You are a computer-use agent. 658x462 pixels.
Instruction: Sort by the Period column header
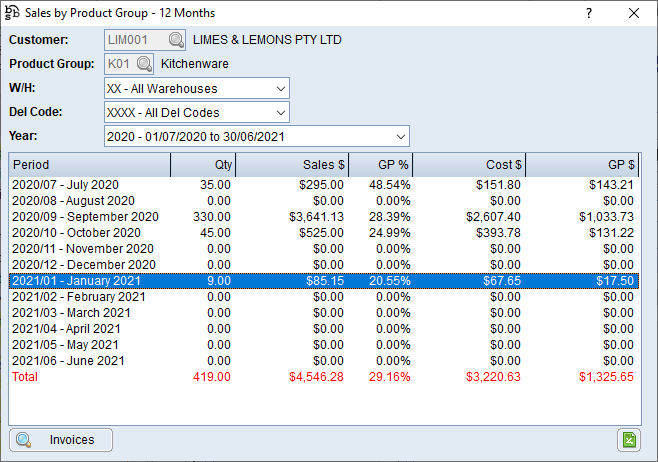click(x=90, y=165)
